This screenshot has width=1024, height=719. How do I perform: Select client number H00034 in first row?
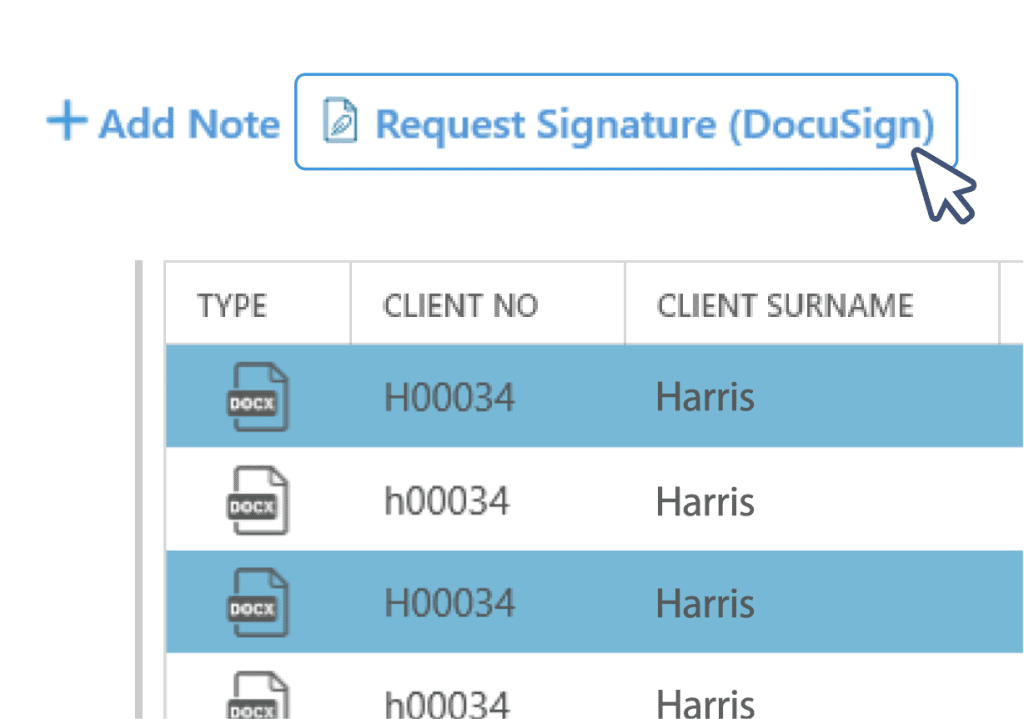pos(449,397)
